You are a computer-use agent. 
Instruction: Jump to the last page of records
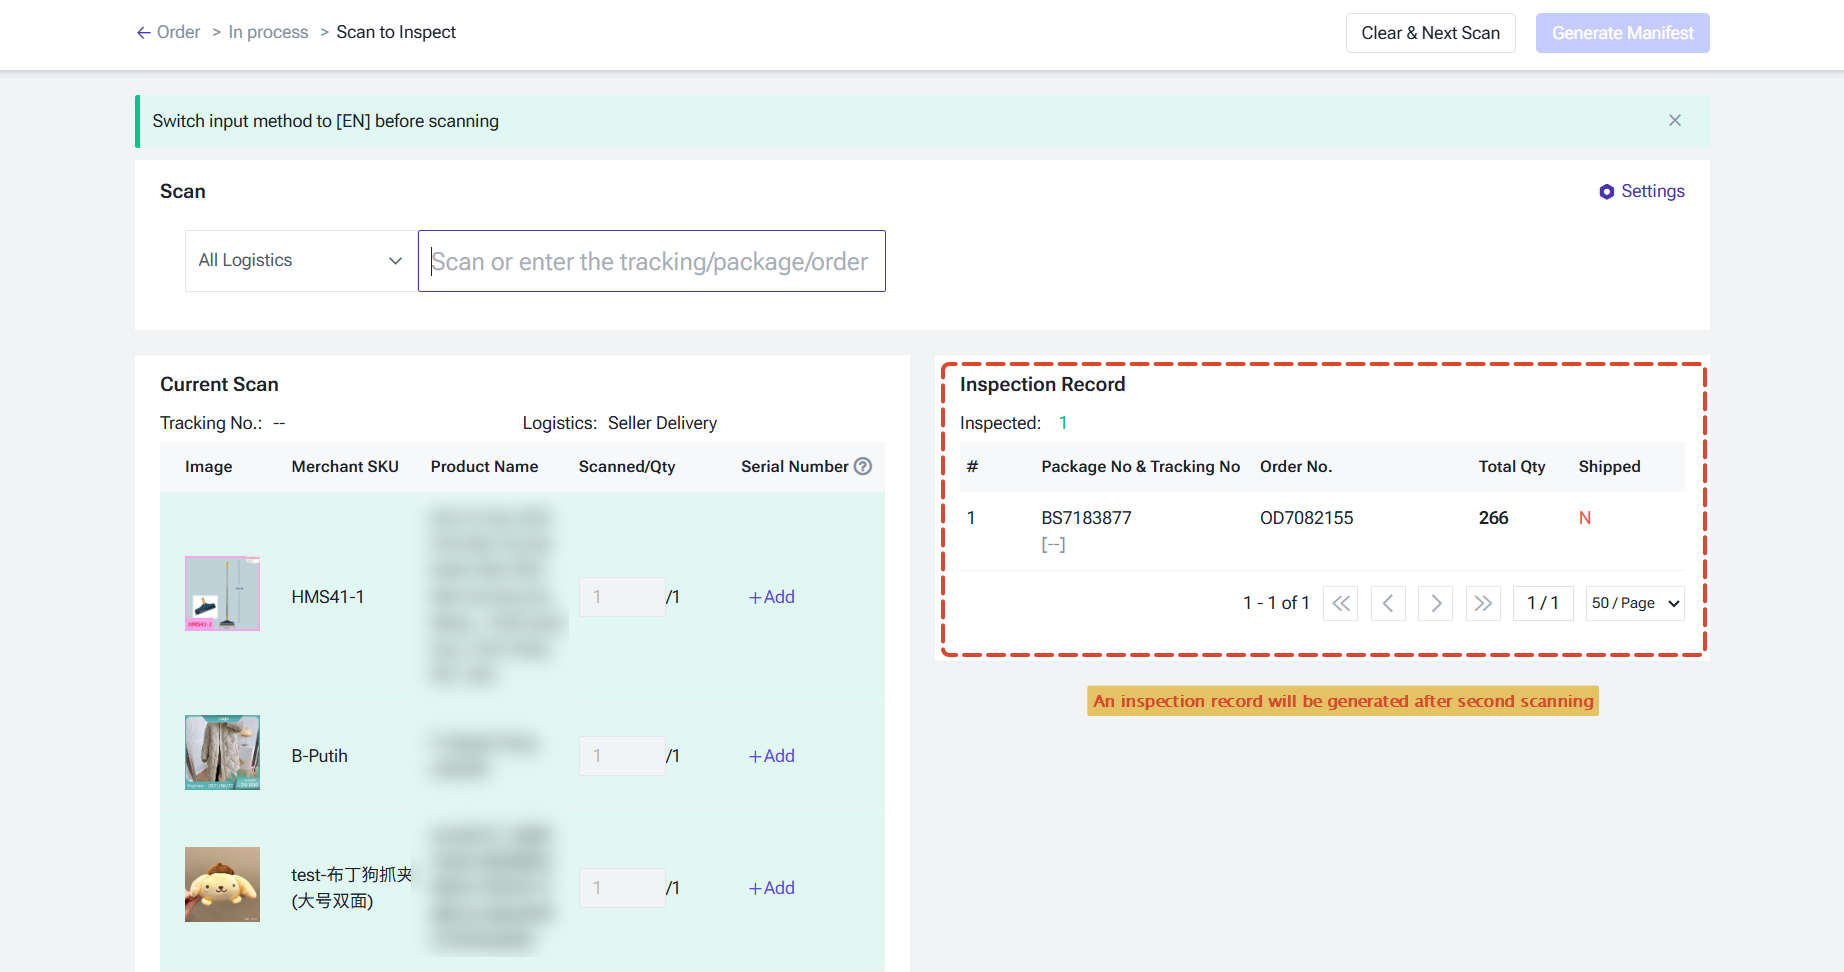click(1483, 603)
